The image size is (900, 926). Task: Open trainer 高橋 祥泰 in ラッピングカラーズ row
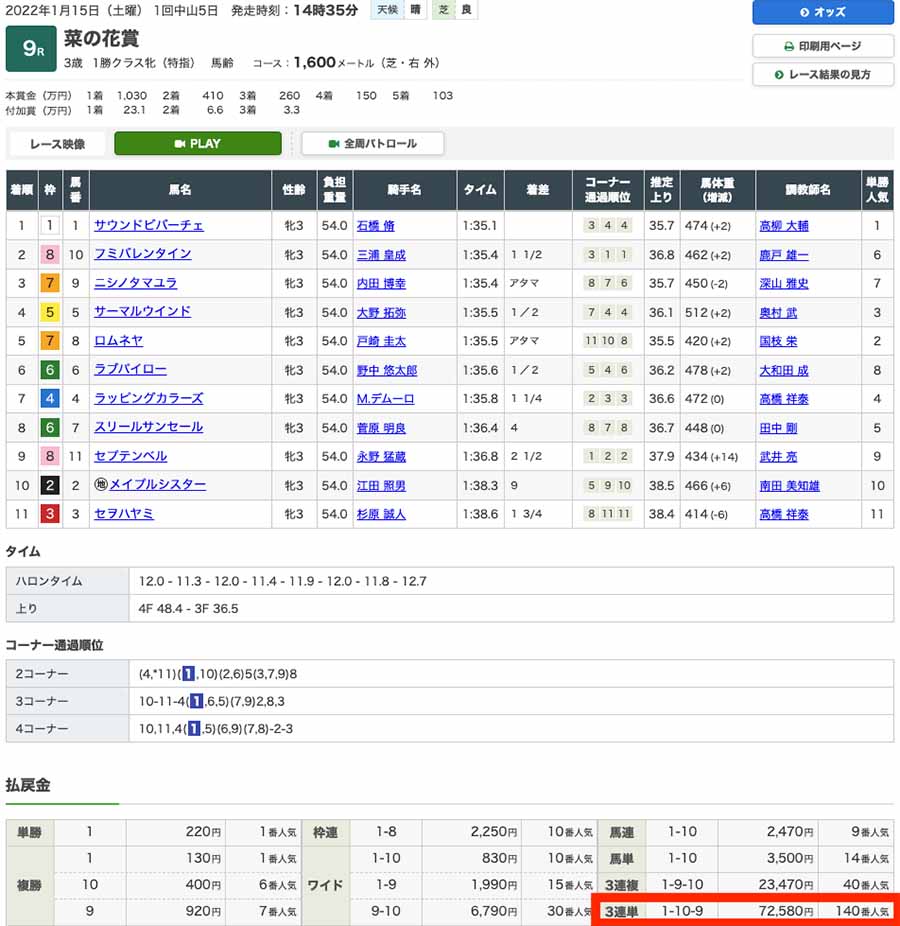(784, 399)
